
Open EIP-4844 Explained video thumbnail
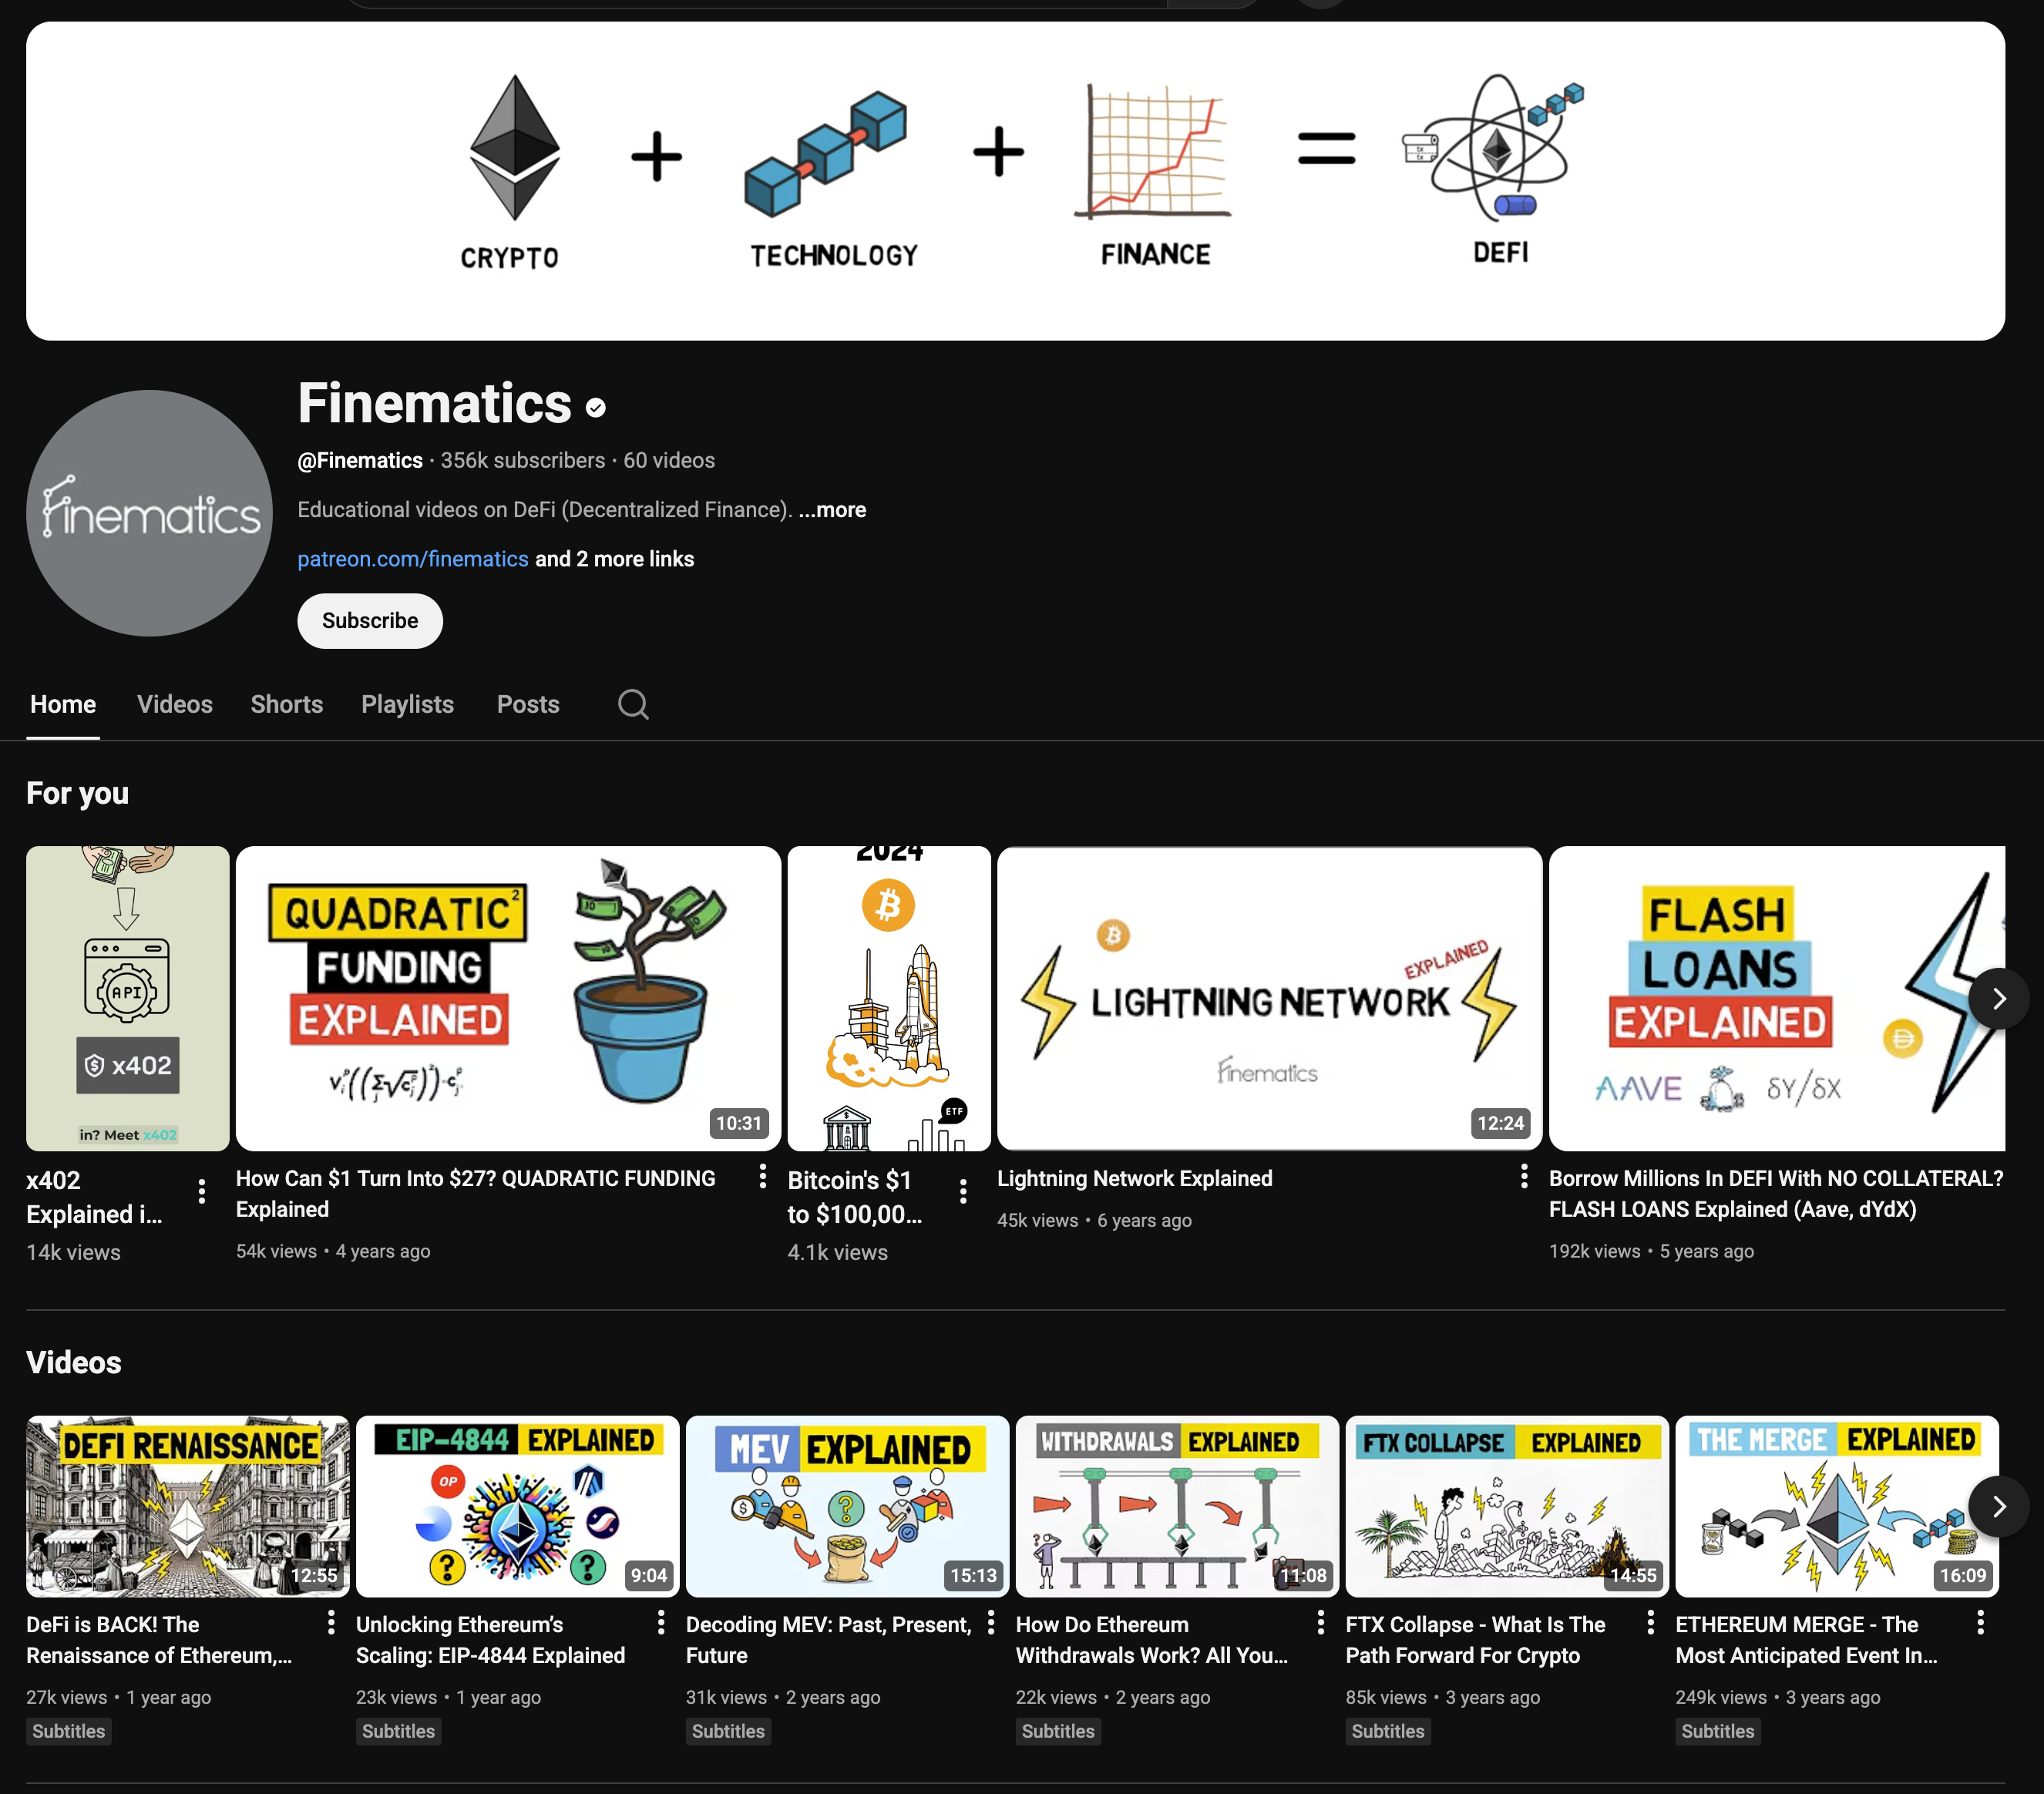[x=517, y=1505]
